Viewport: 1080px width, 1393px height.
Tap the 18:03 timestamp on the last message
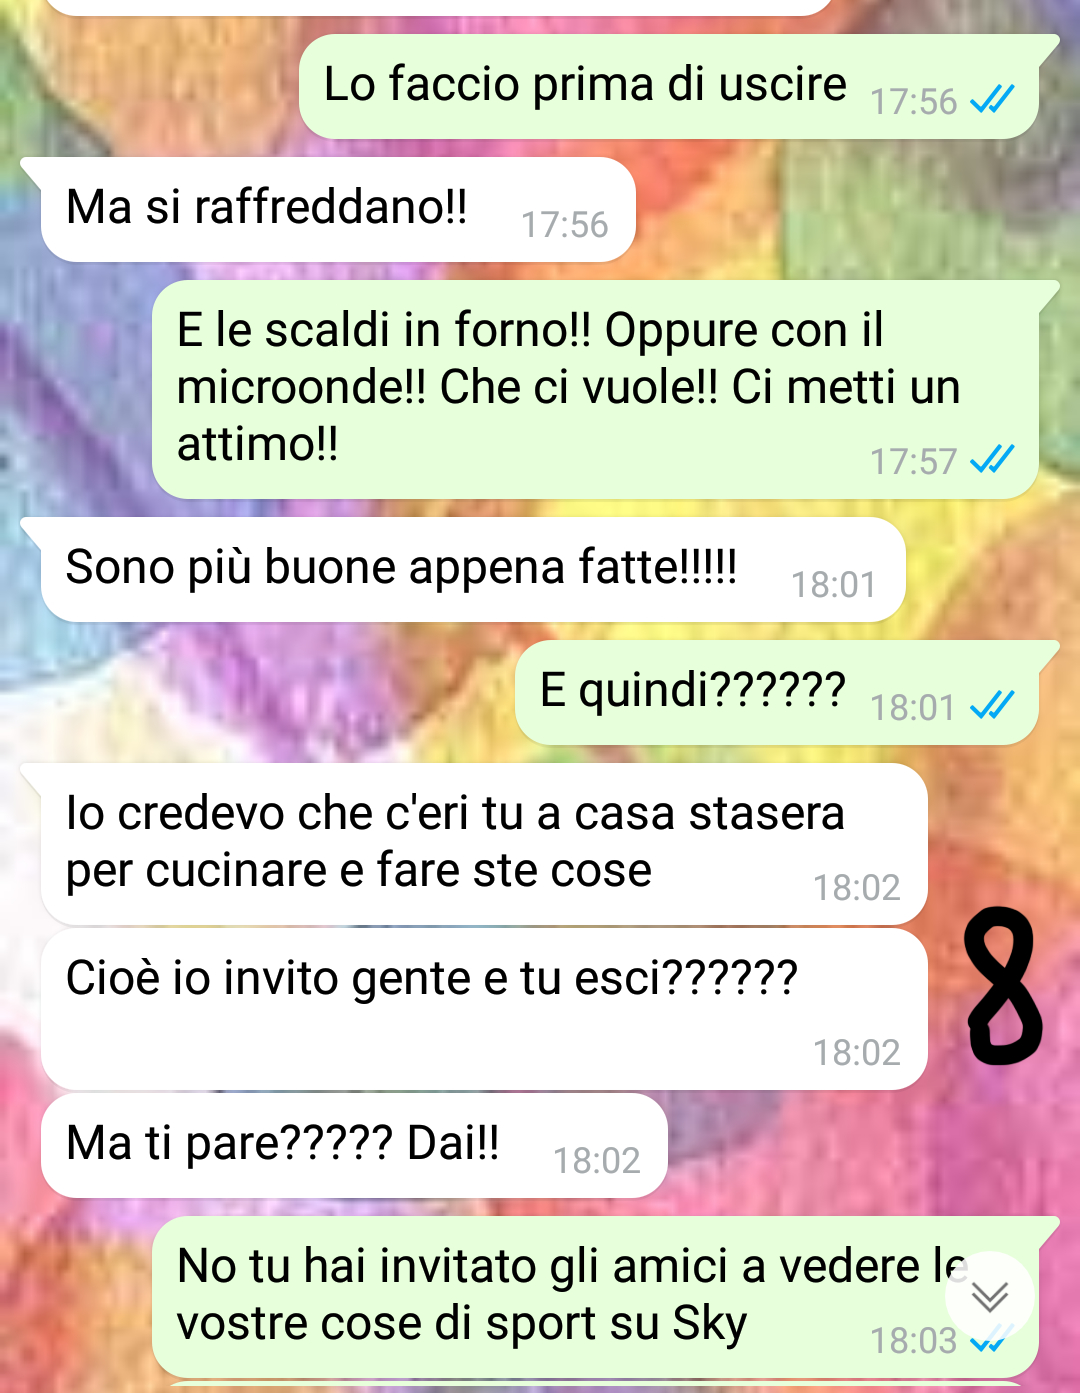click(914, 1341)
